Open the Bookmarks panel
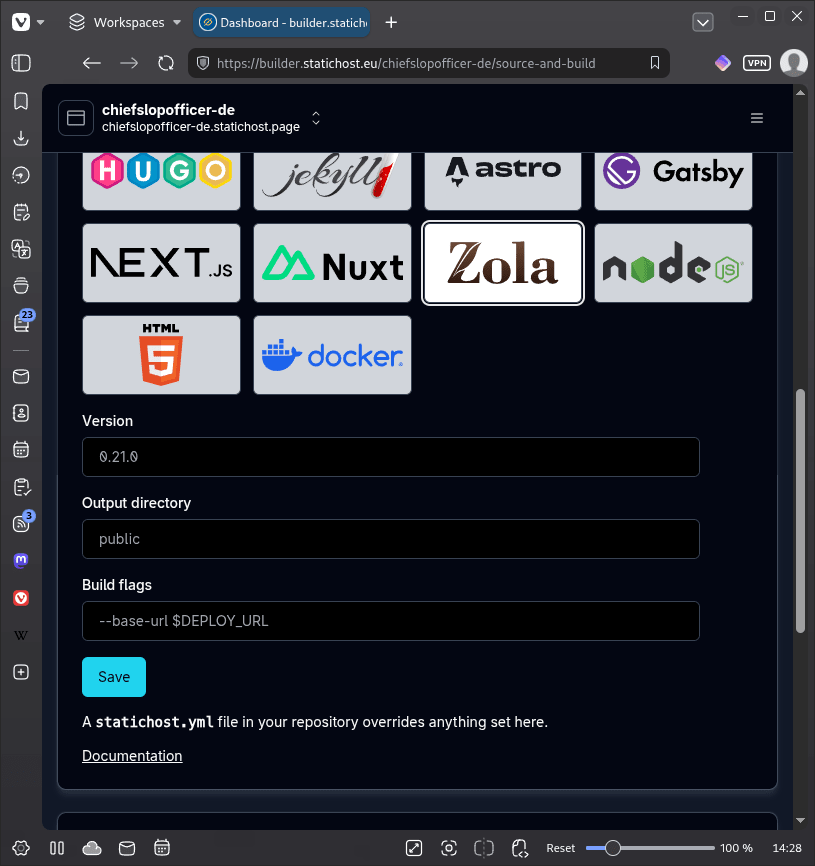Viewport: 815px width, 866px height. (x=21, y=101)
